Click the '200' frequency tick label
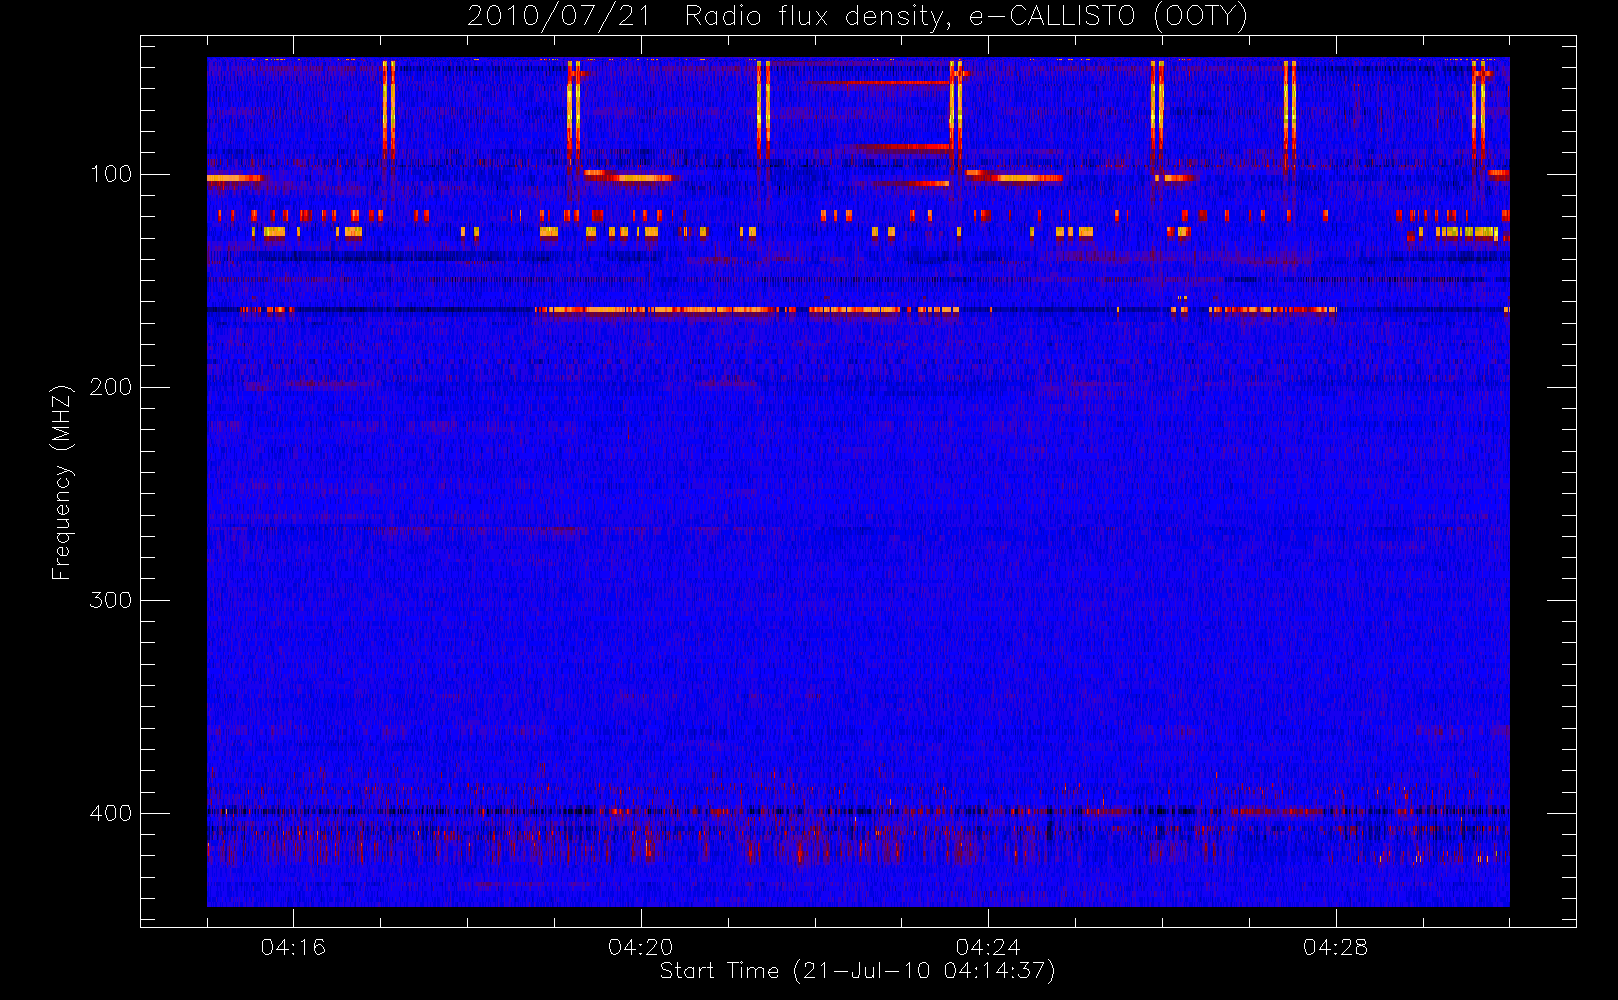 click(x=110, y=387)
